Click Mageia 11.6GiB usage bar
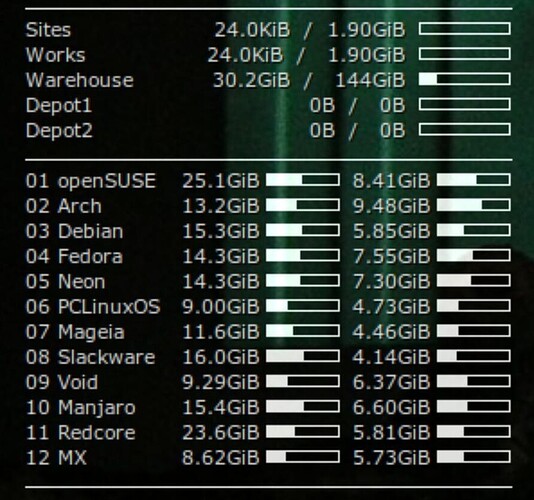This screenshot has height=500, width=534. point(303,331)
